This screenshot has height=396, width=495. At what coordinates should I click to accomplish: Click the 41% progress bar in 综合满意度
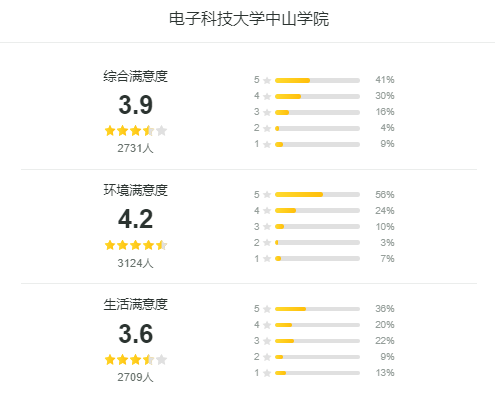pyautogui.click(x=317, y=80)
